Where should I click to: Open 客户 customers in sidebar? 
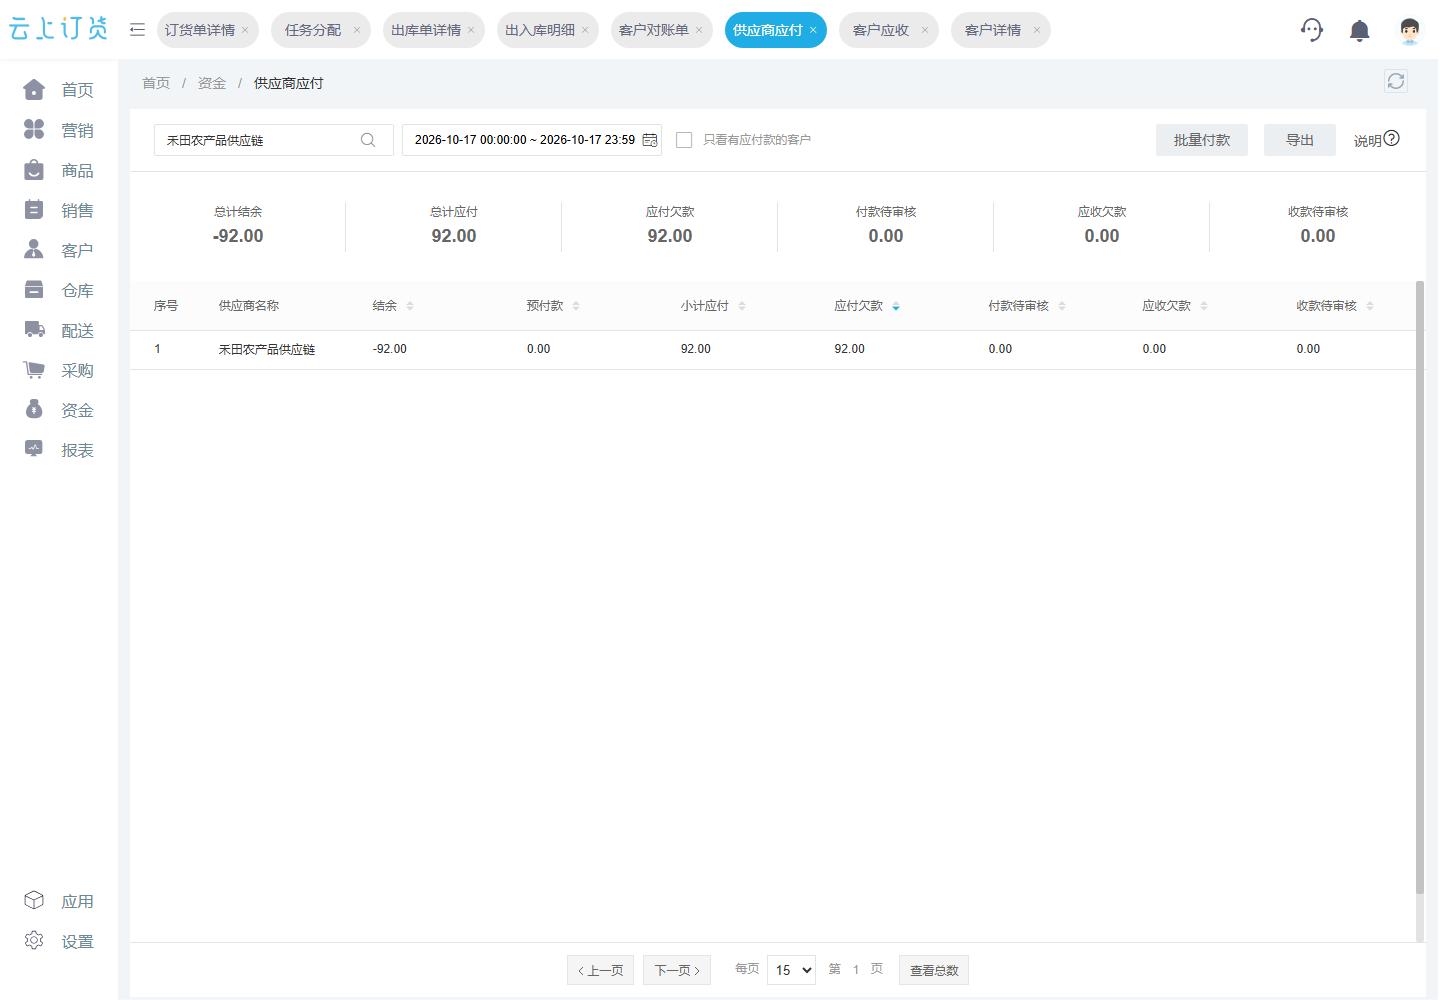59,250
